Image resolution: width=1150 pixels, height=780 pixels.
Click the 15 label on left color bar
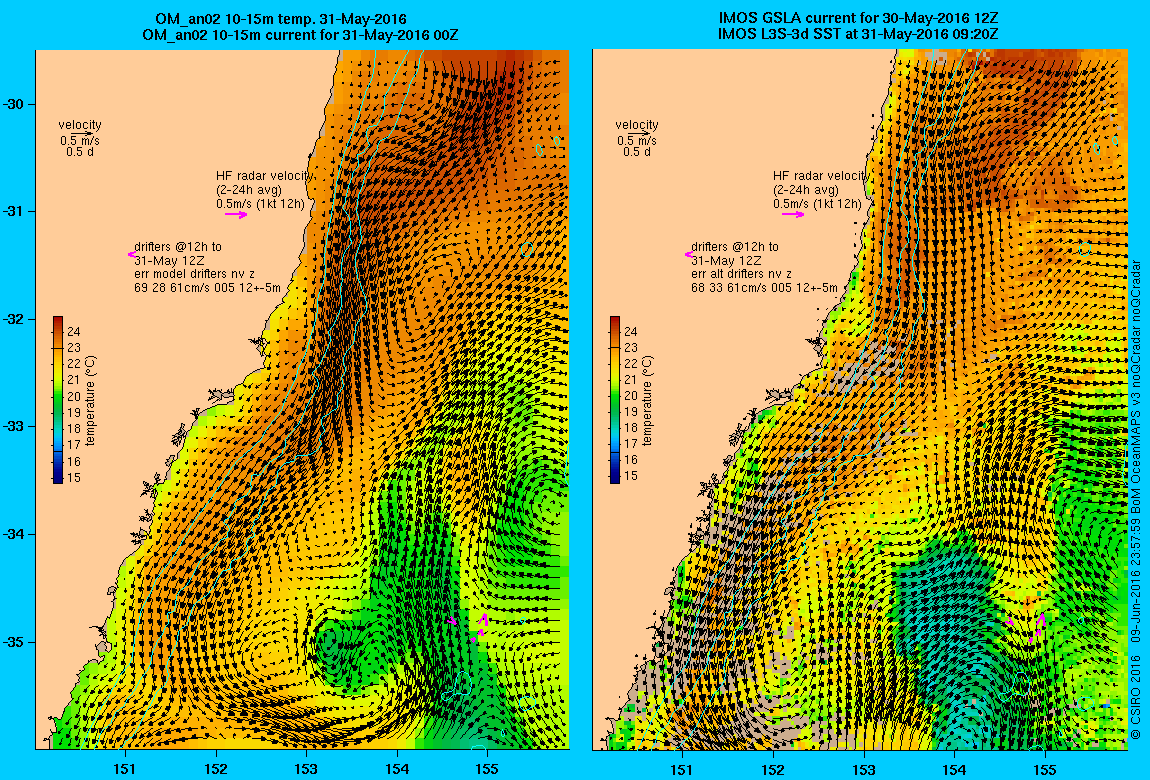click(74, 478)
